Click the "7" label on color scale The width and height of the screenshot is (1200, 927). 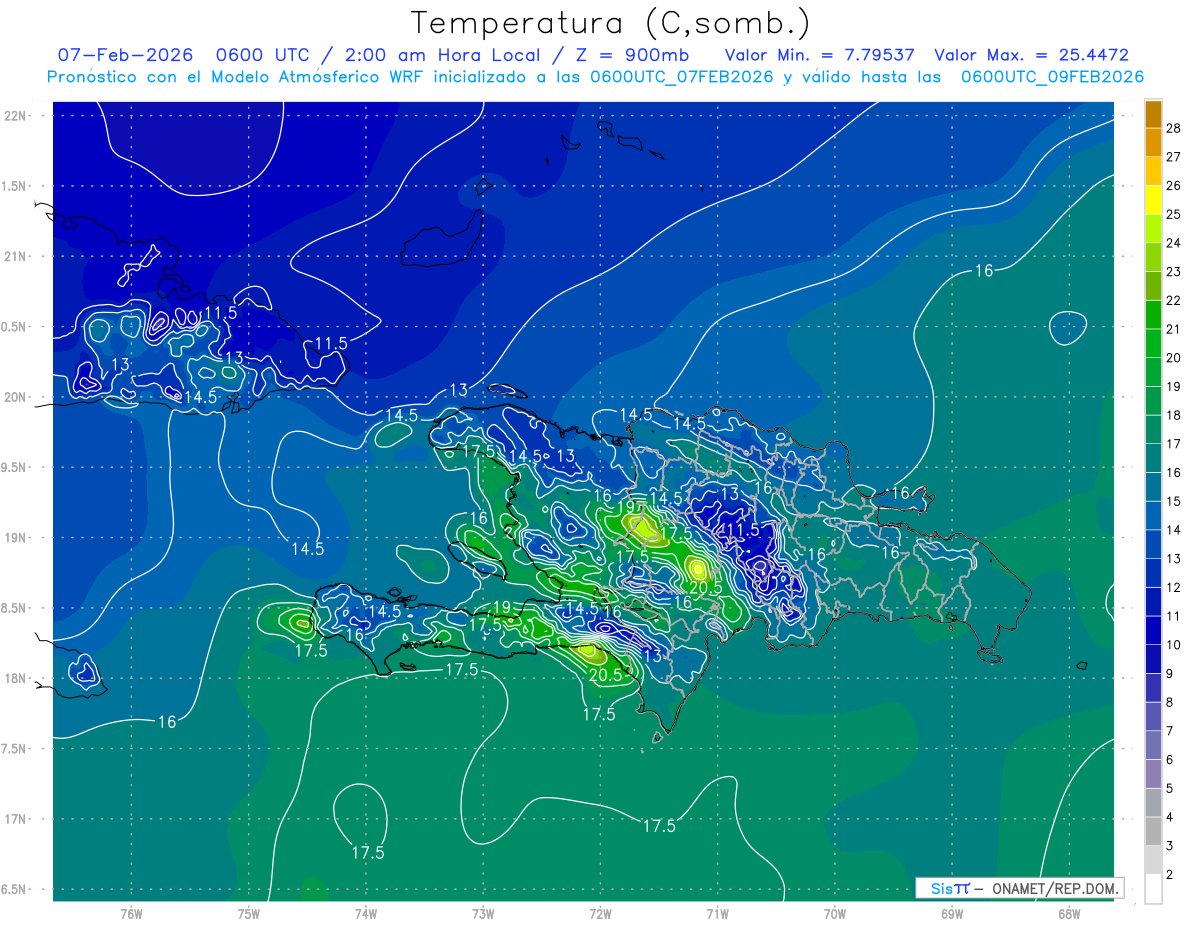(1170, 731)
